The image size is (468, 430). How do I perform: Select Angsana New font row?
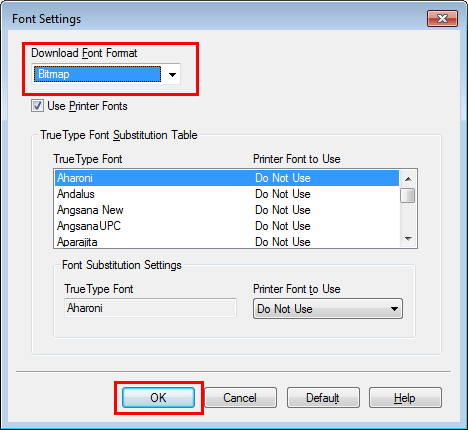pos(227,210)
